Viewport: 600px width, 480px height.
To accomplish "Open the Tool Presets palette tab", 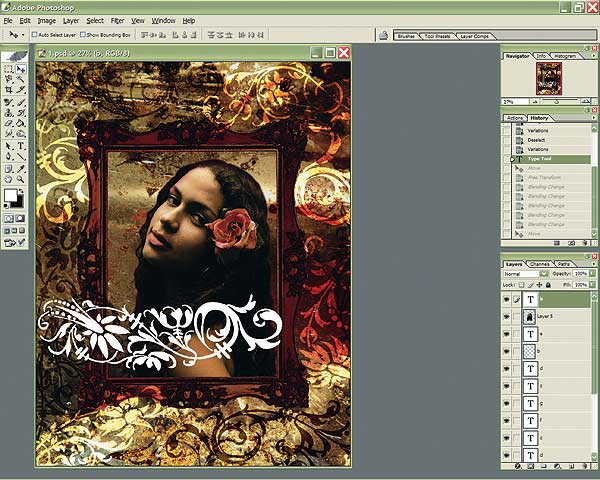I will click(437, 35).
